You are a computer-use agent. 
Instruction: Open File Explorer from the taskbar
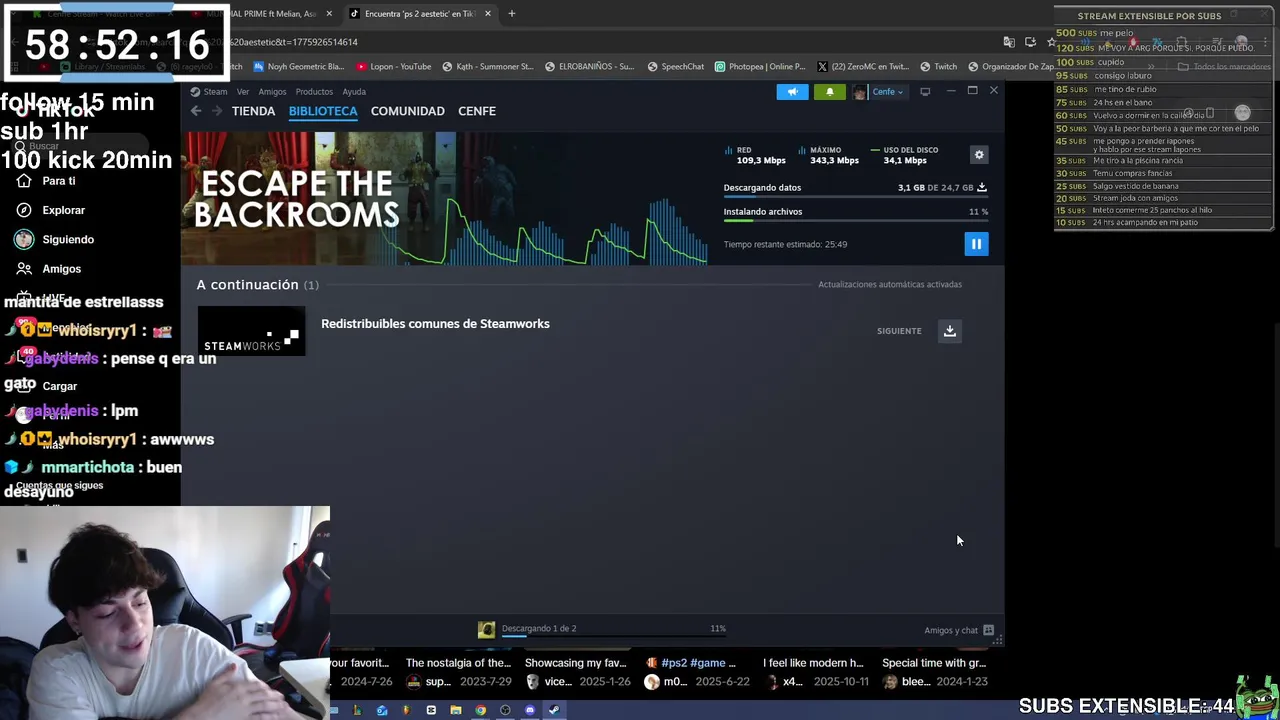[x=456, y=710]
